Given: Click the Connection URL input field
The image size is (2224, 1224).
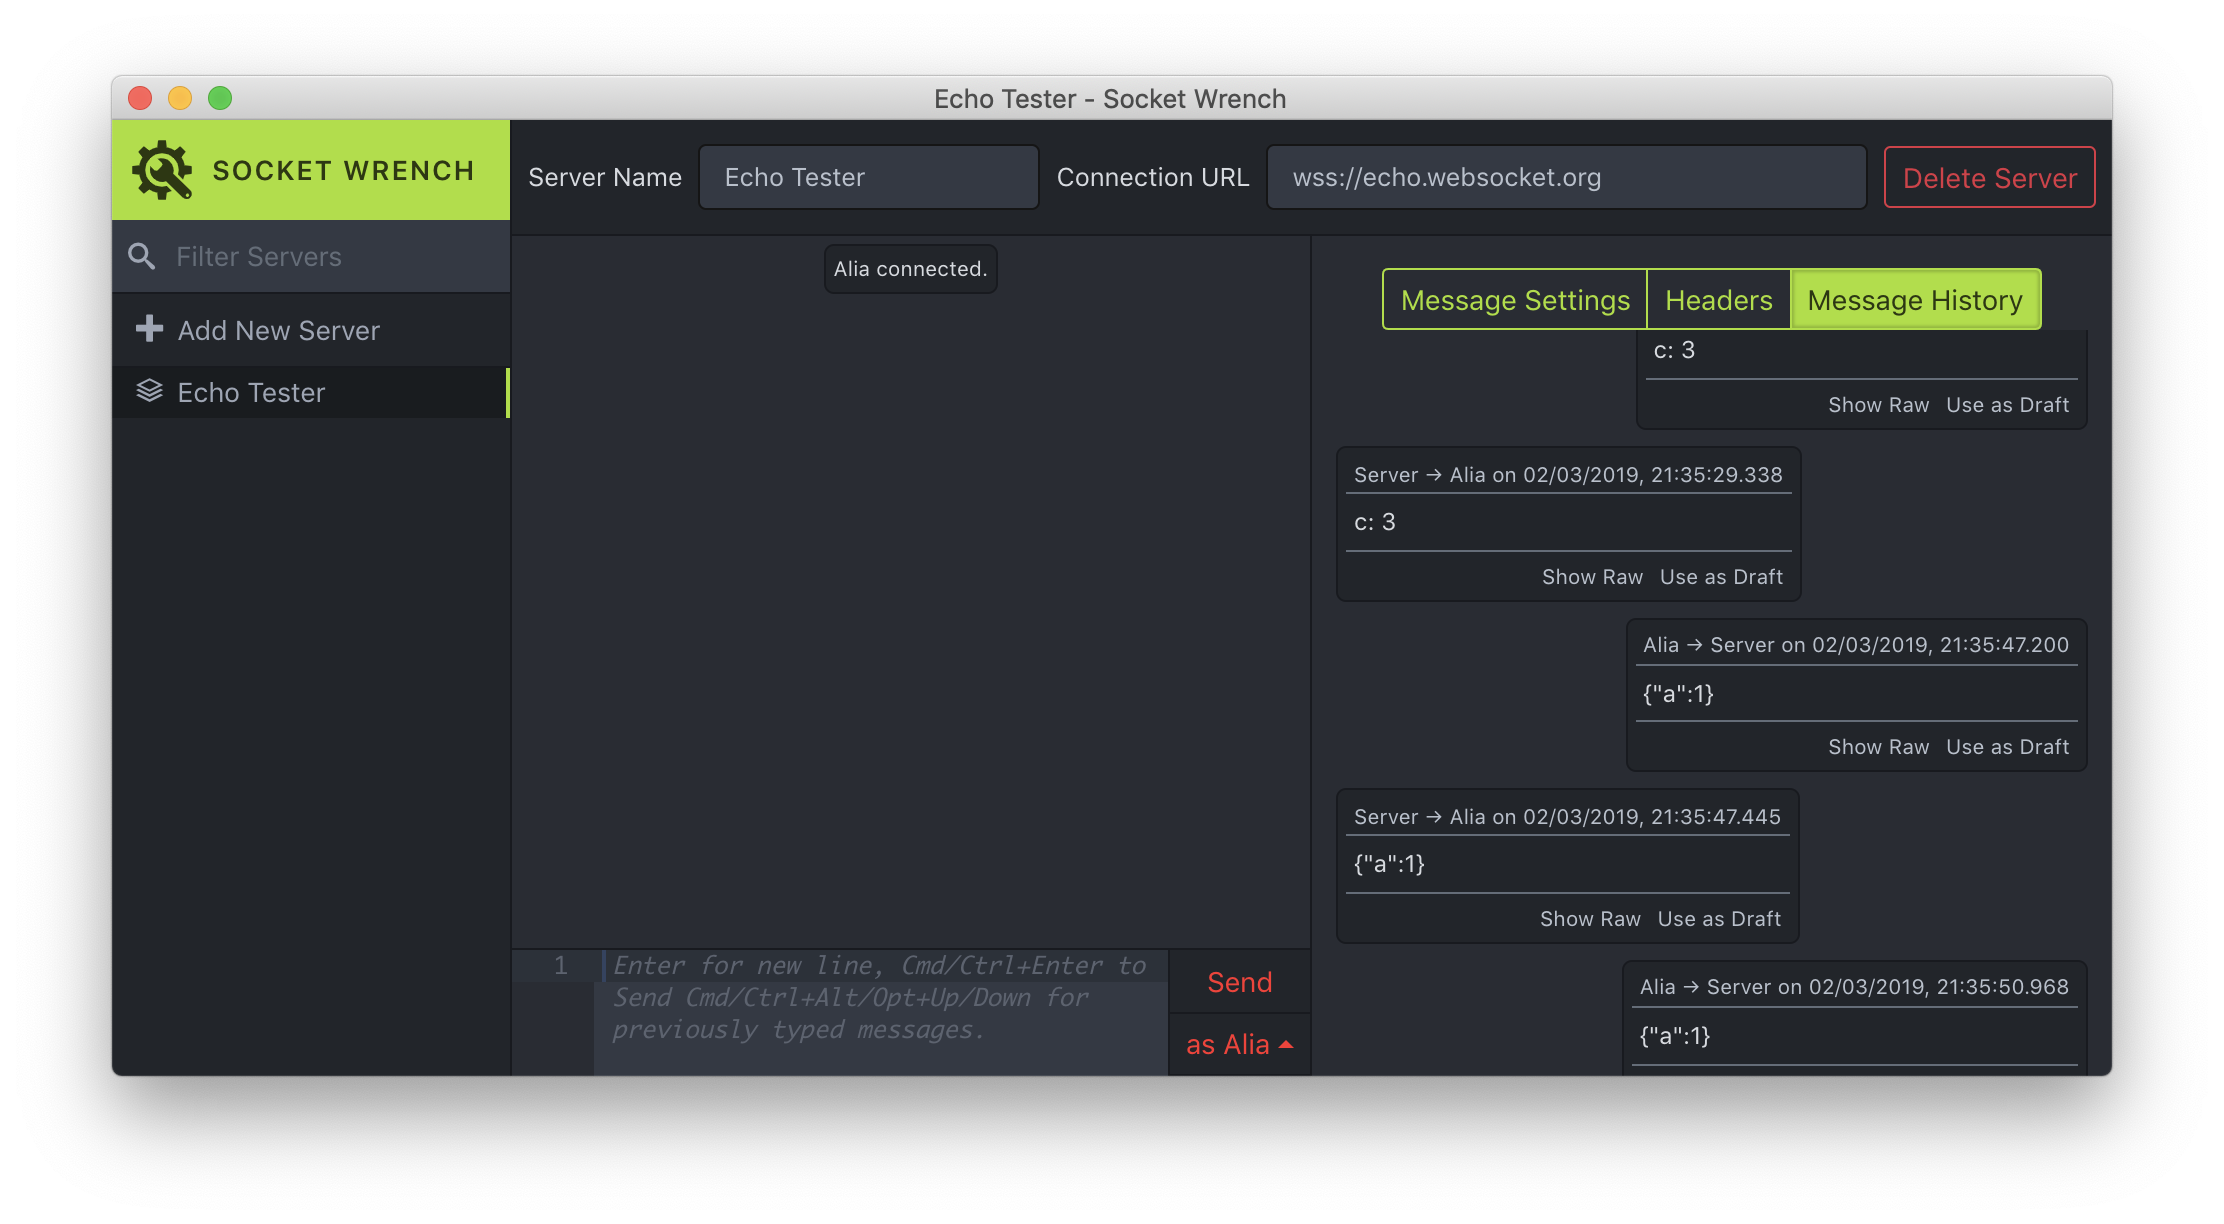Looking at the screenshot, I should pyautogui.click(x=1565, y=177).
